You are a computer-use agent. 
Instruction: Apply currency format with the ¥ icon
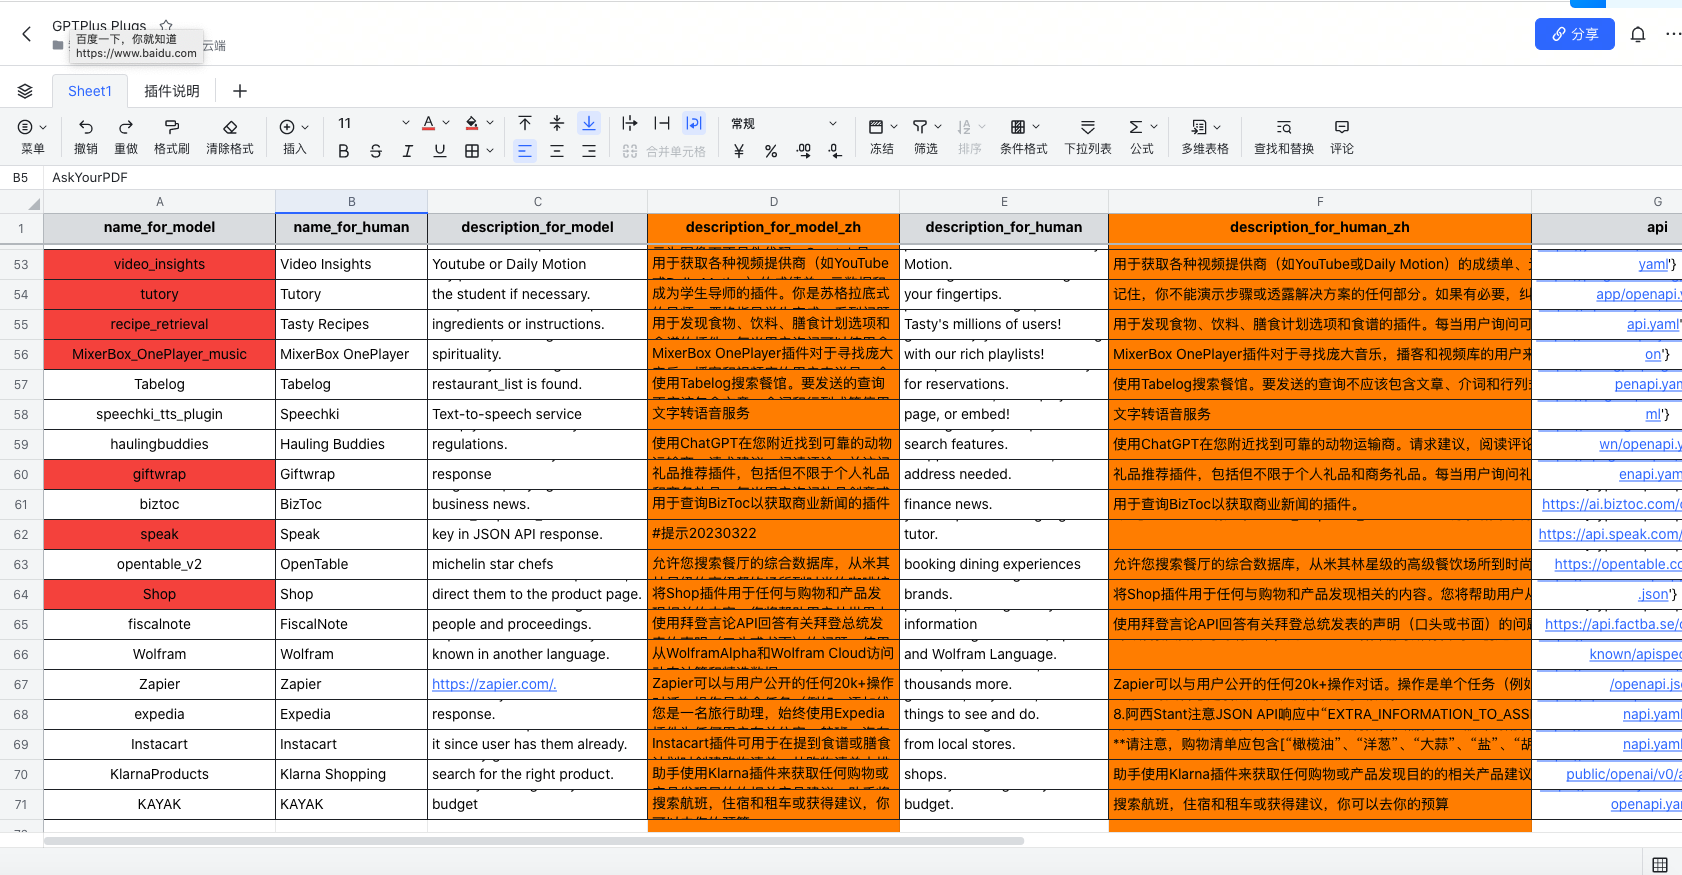pos(739,151)
